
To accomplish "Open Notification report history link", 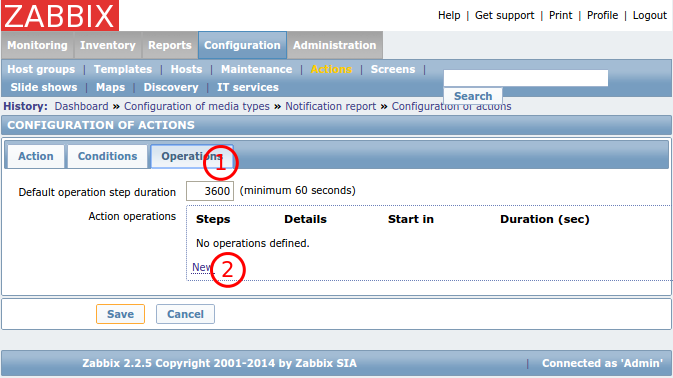I will tap(330, 106).
